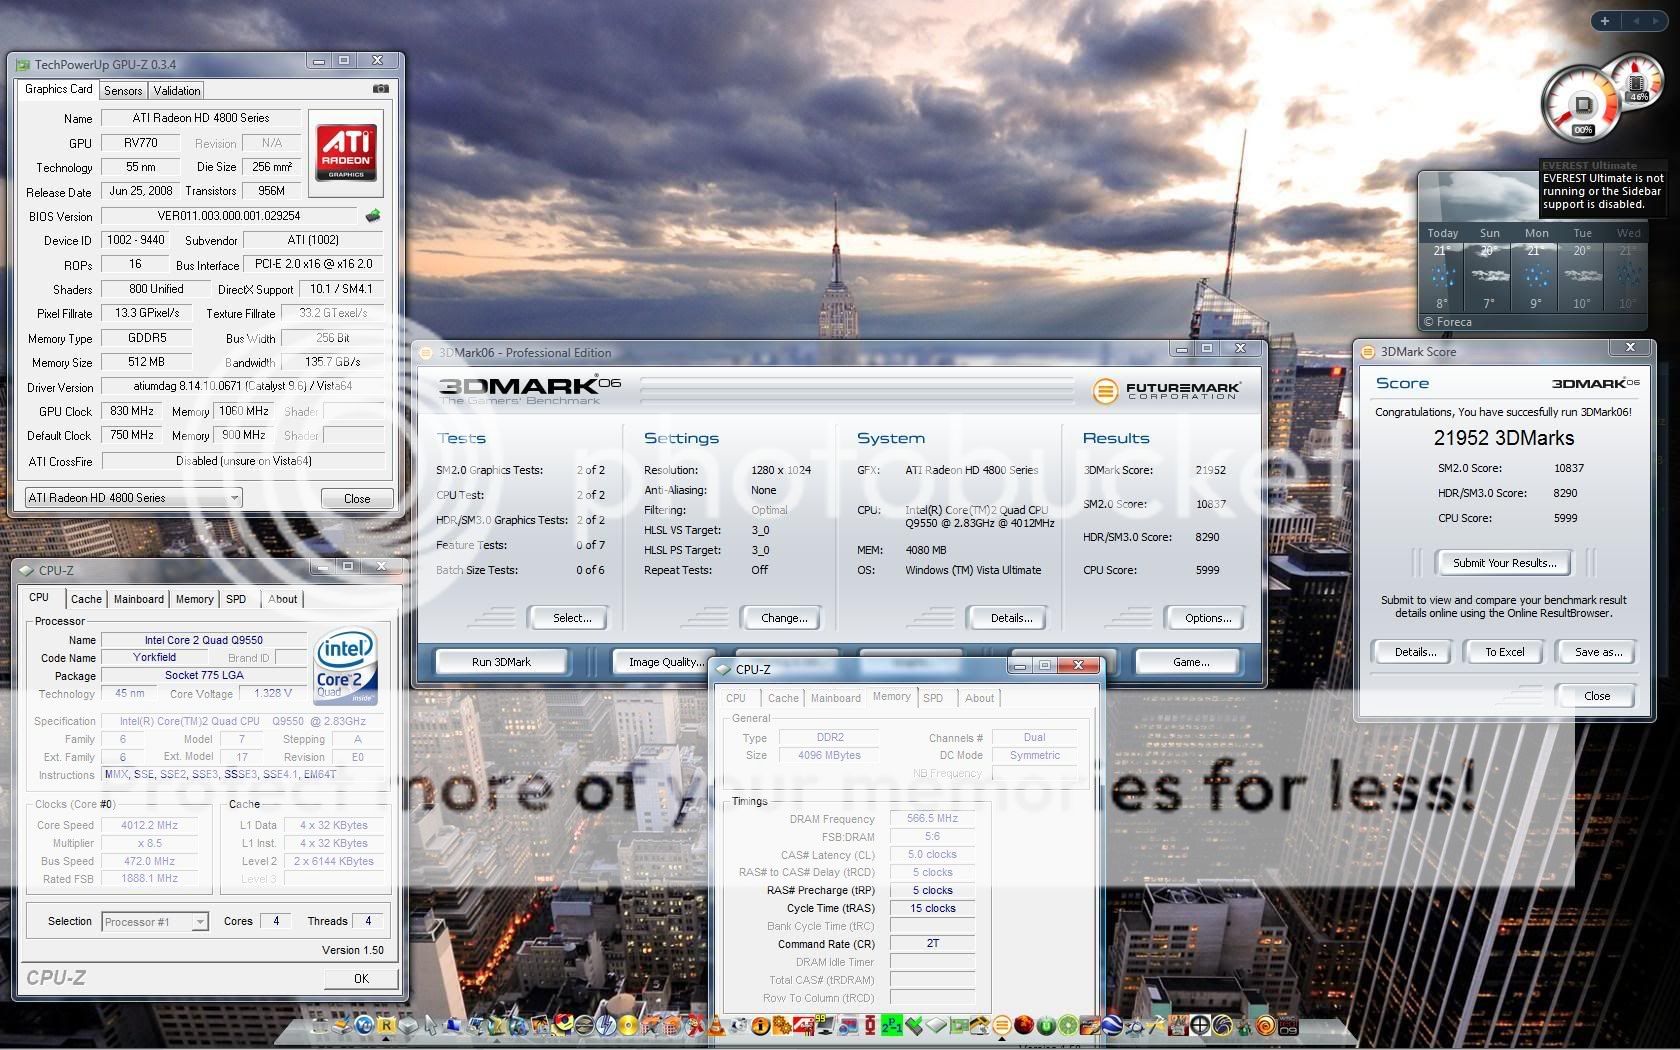Click the plus icon to add sidebar gadgets
This screenshot has height=1050, width=1680.
click(1605, 21)
